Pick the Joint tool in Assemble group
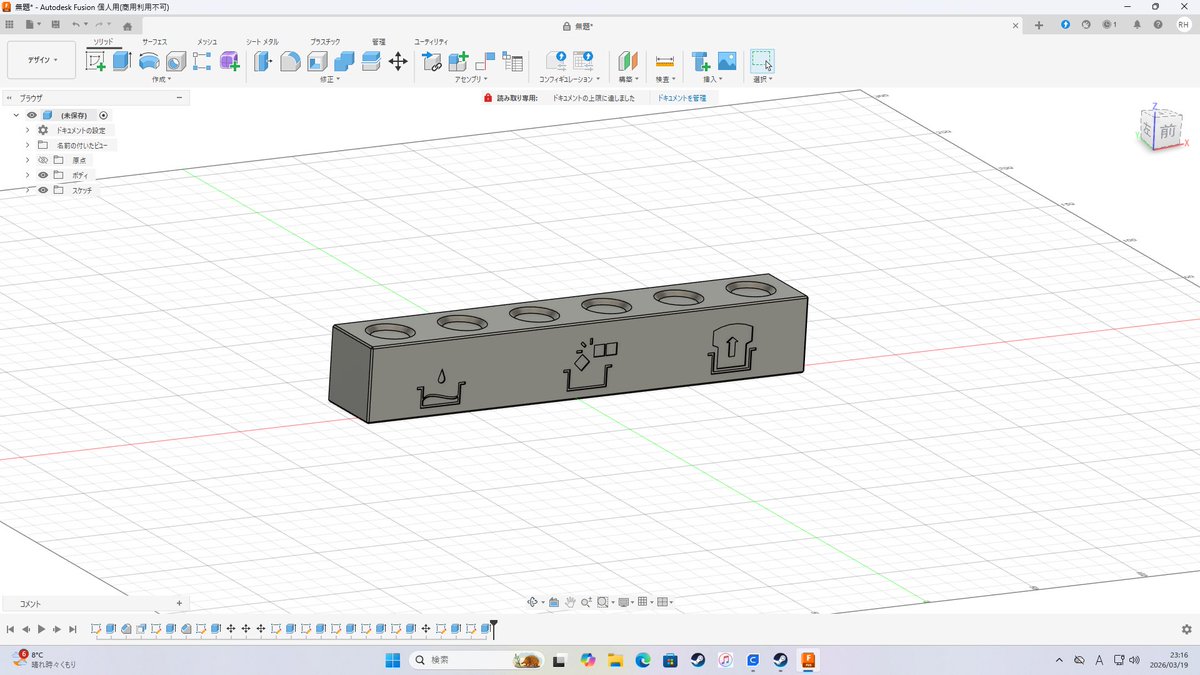 [486, 61]
